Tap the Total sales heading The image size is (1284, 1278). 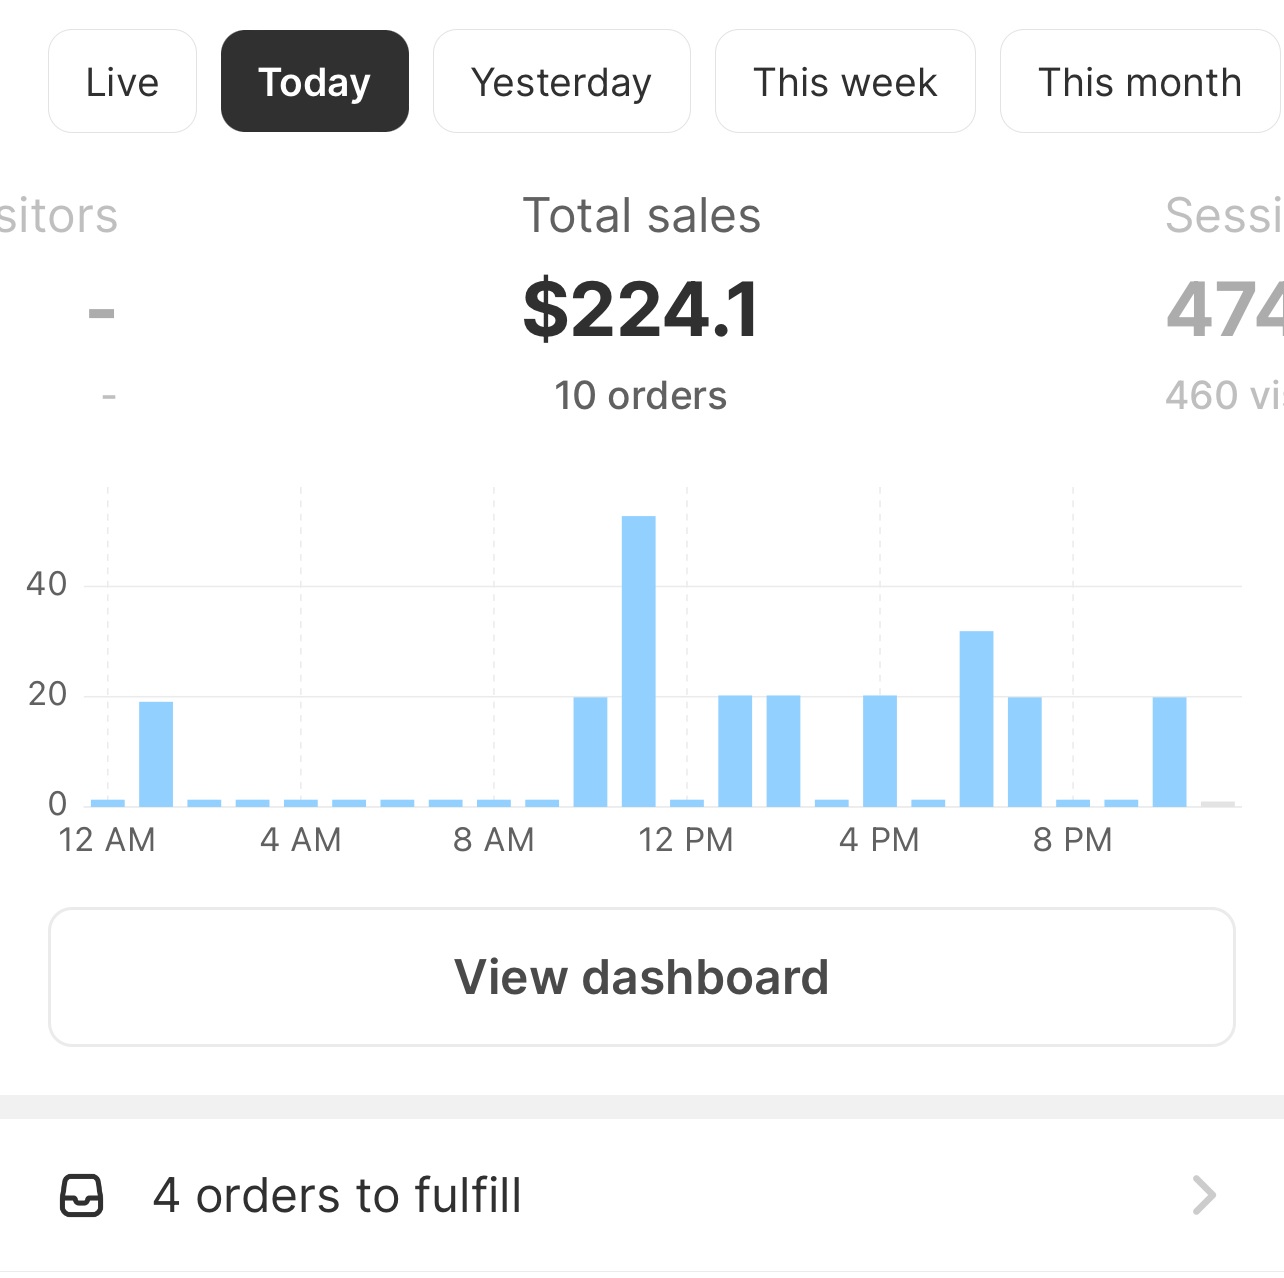[642, 216]
